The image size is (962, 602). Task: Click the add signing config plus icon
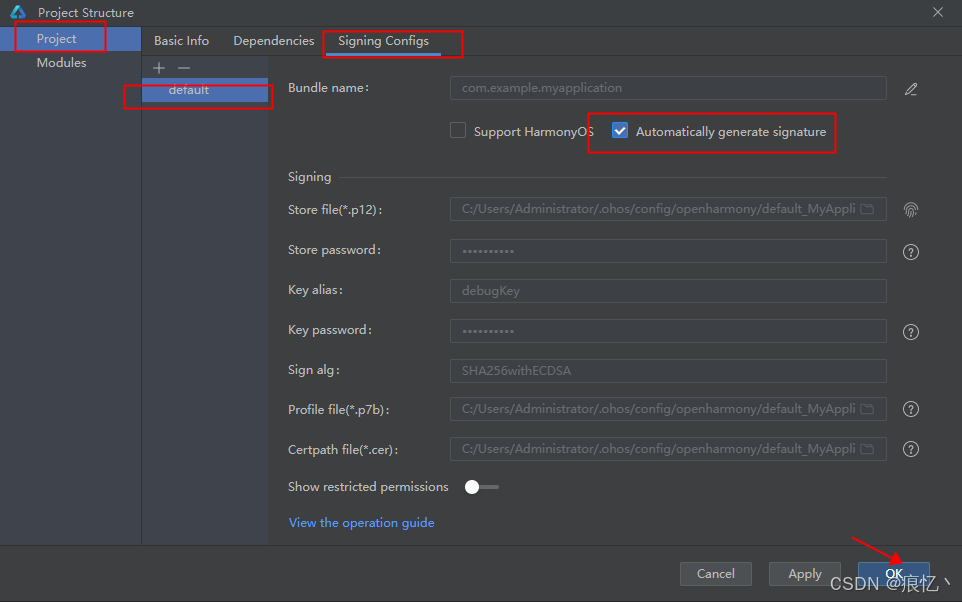click(x=158, y=68)
